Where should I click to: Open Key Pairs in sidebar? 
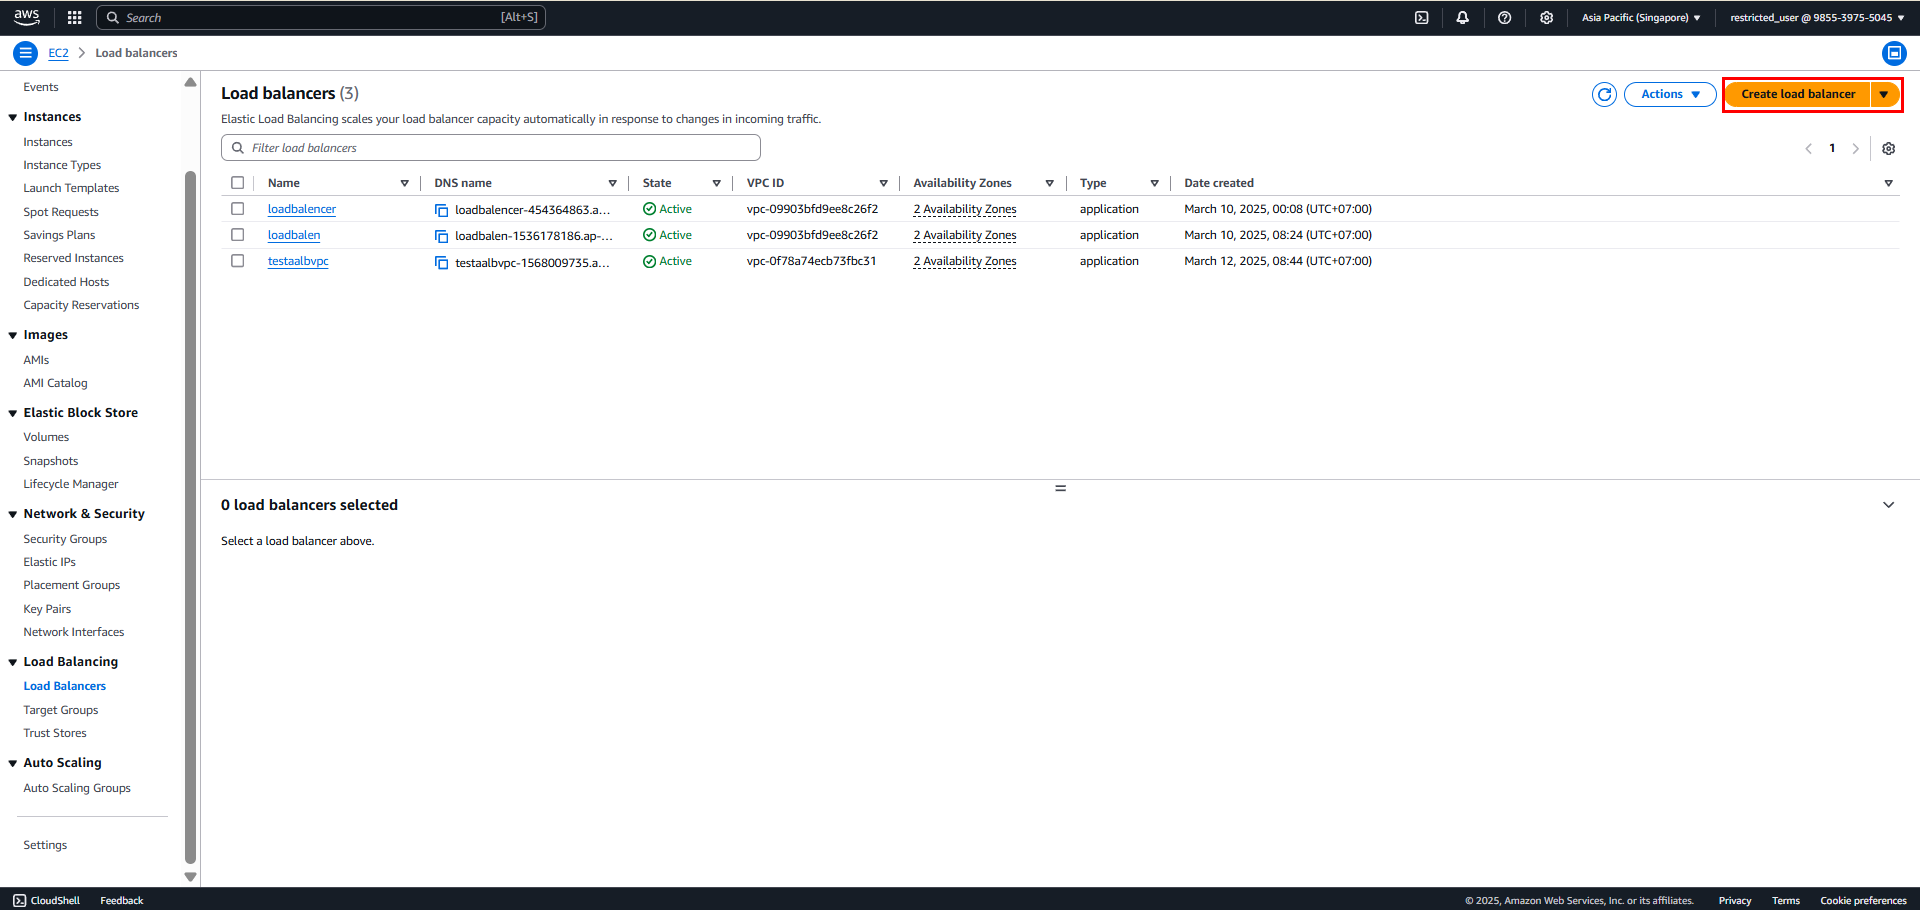[47, 609]
